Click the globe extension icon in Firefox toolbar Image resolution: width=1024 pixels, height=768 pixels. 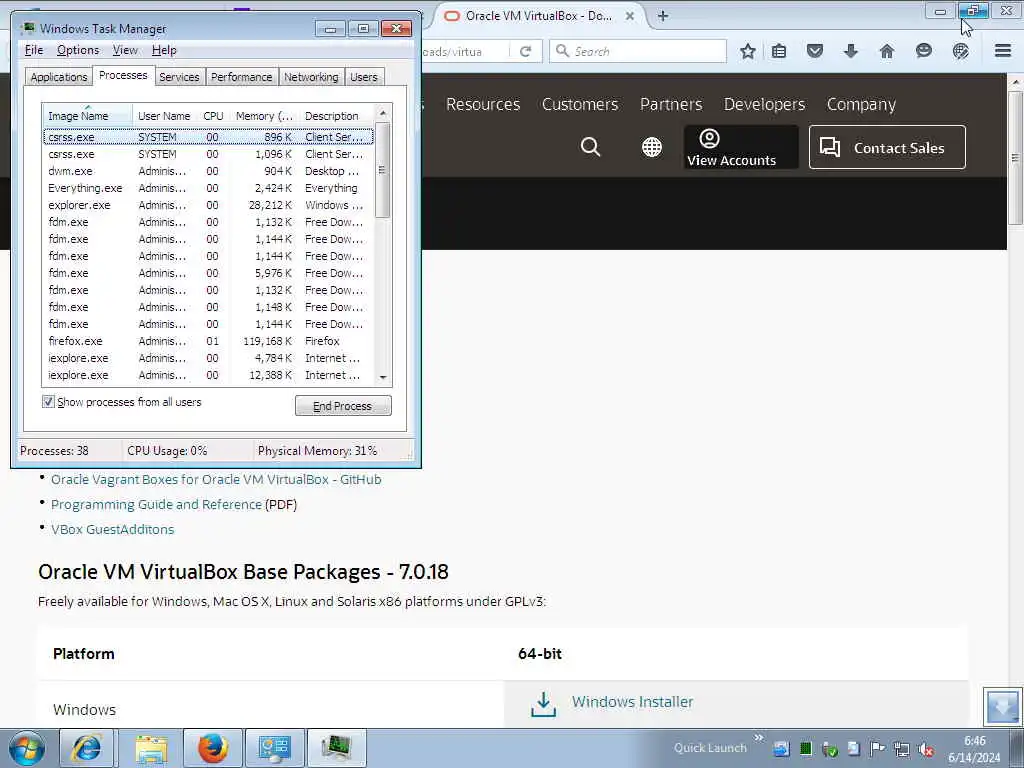click(x=960, y=51)
